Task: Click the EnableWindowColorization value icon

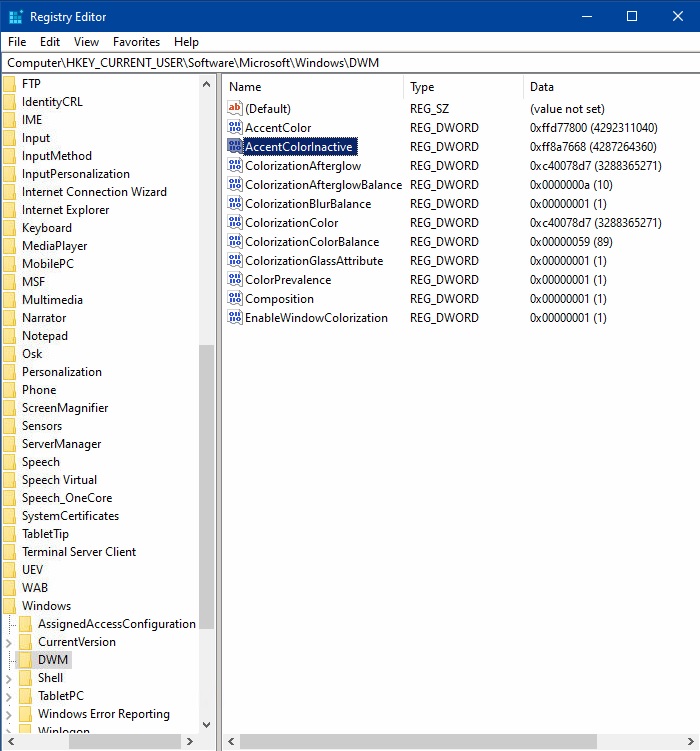Action: pyautogui.click(x=235, y=317)
